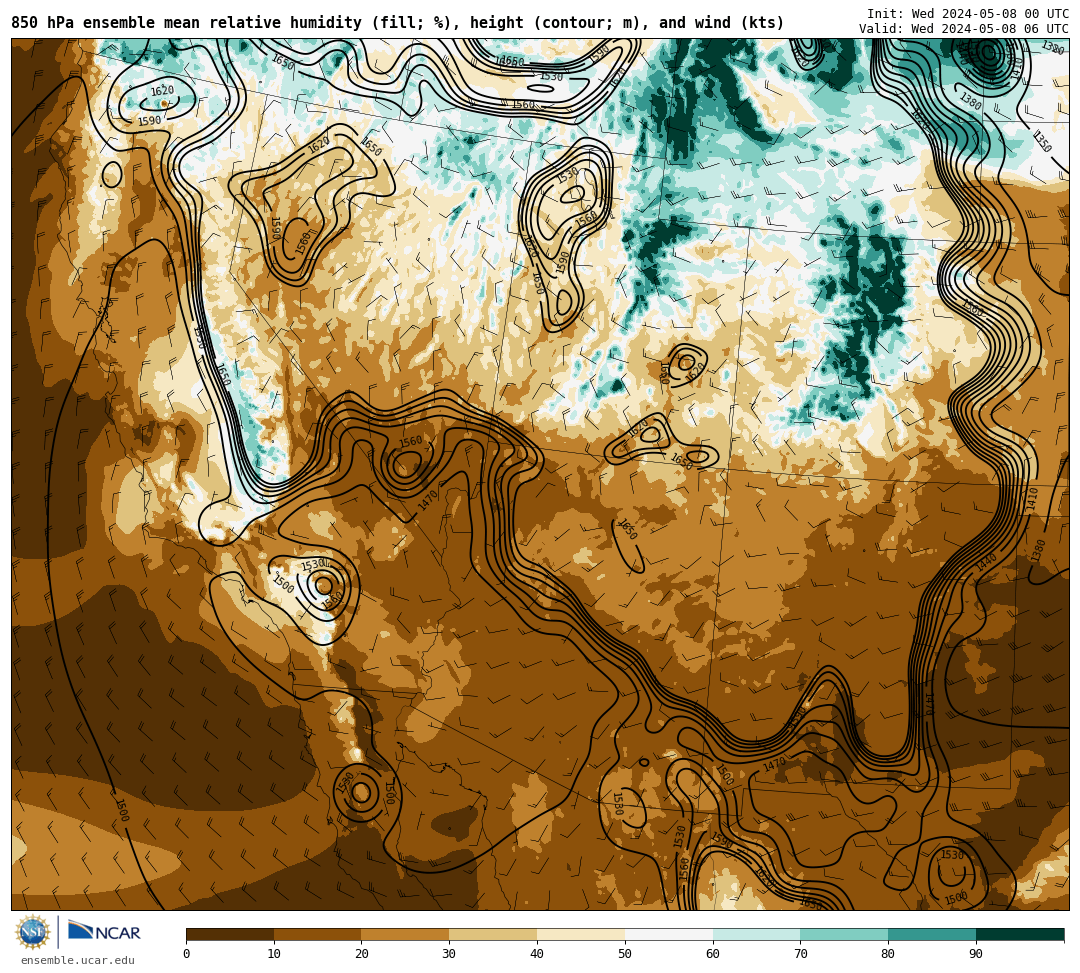Select the 0-10% darkest brown color swatch
The width and height of the screenshot is (1080, 973).
(230, 934)
